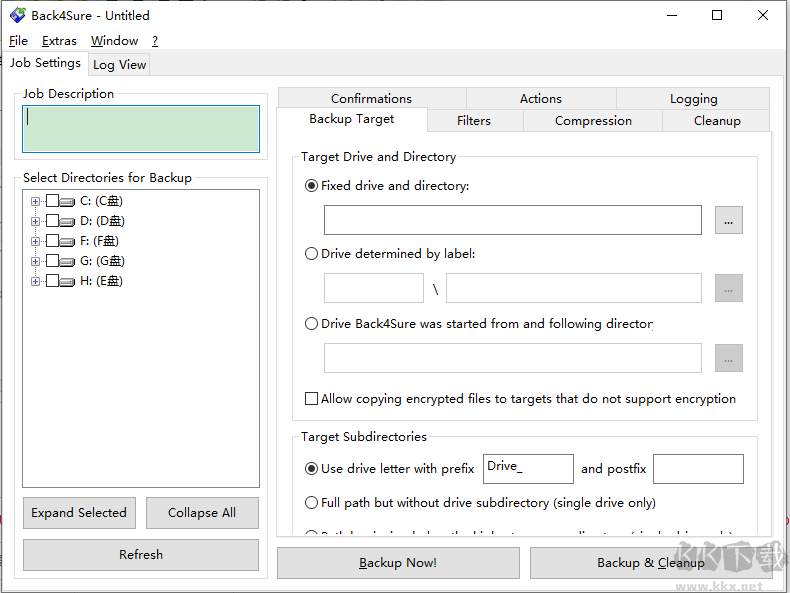Screen dimensions: 790x593
Task: Start backup with Backup Now! button
Action: 398,563
